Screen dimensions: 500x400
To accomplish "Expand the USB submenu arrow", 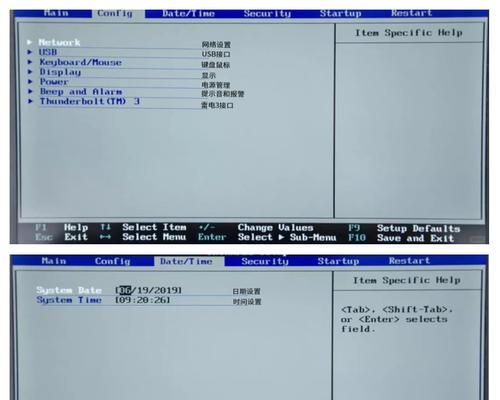I will point(30,52).
